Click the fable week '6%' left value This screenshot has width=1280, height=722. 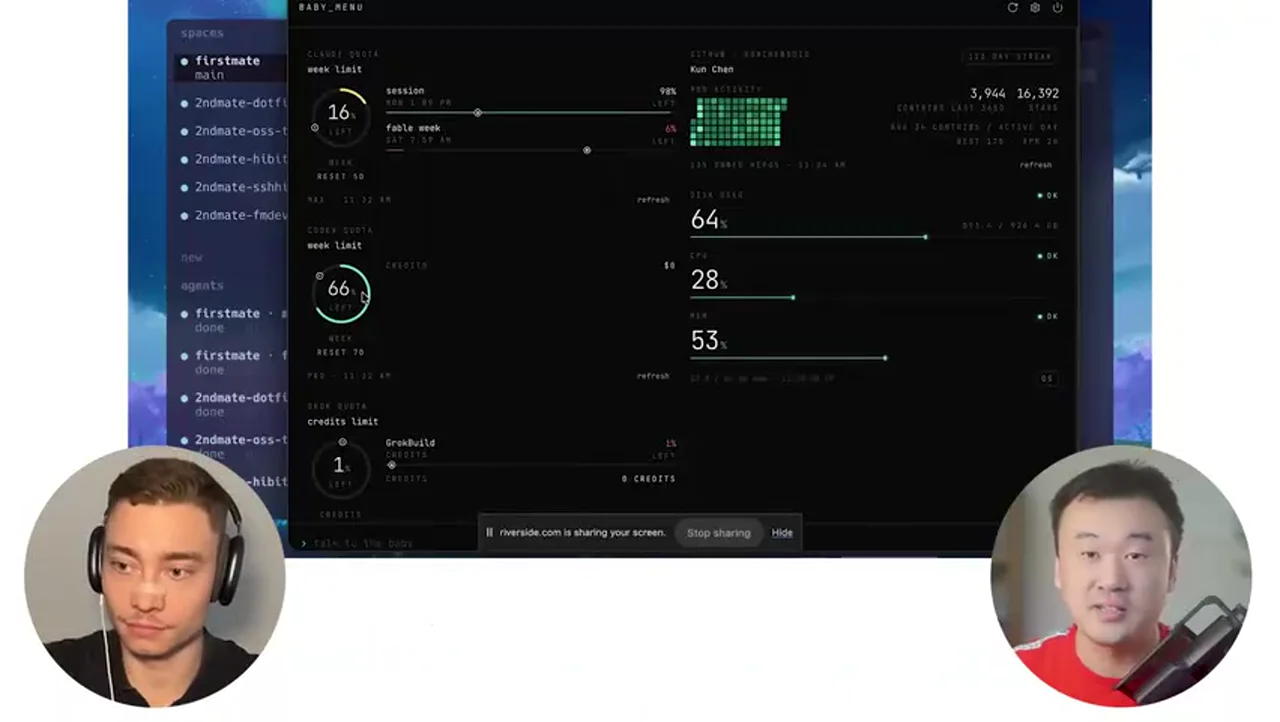click(670, 129)
